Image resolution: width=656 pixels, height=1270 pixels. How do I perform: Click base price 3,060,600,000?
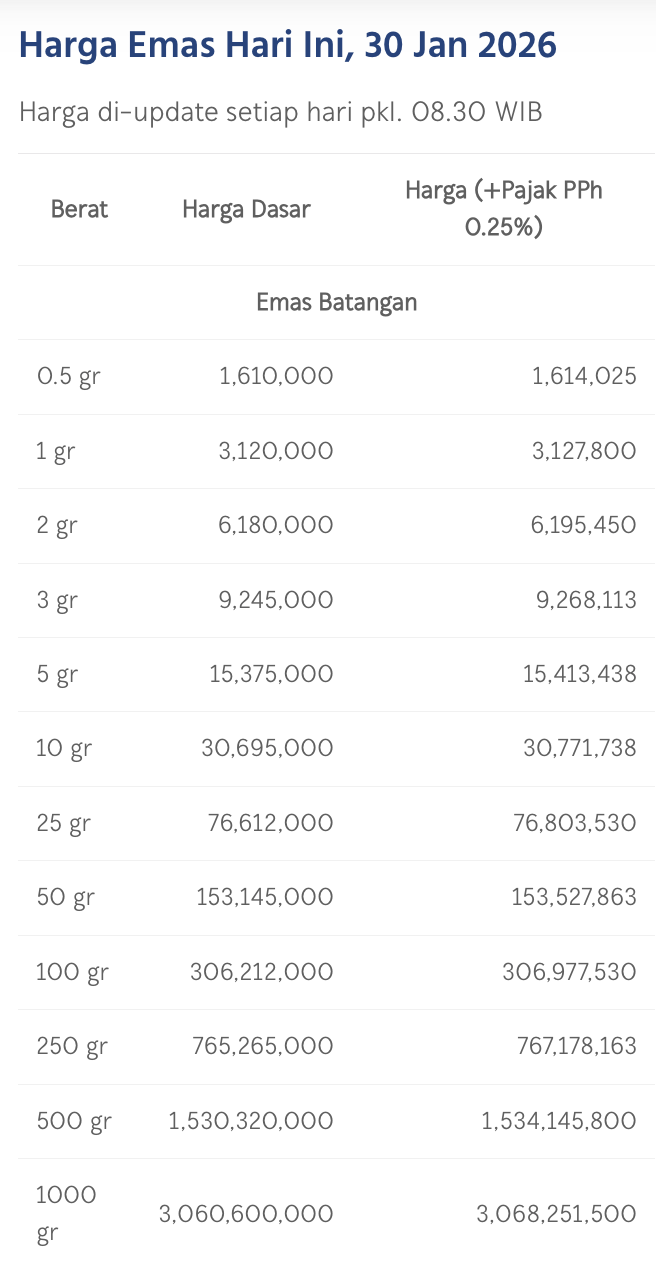click(x=246, y=1214)
